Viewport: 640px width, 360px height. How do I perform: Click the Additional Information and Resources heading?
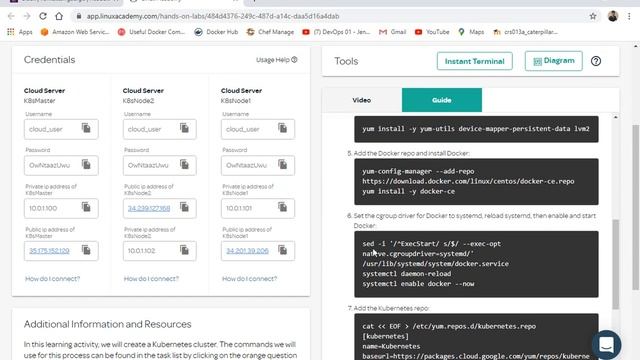click(107, 324)
